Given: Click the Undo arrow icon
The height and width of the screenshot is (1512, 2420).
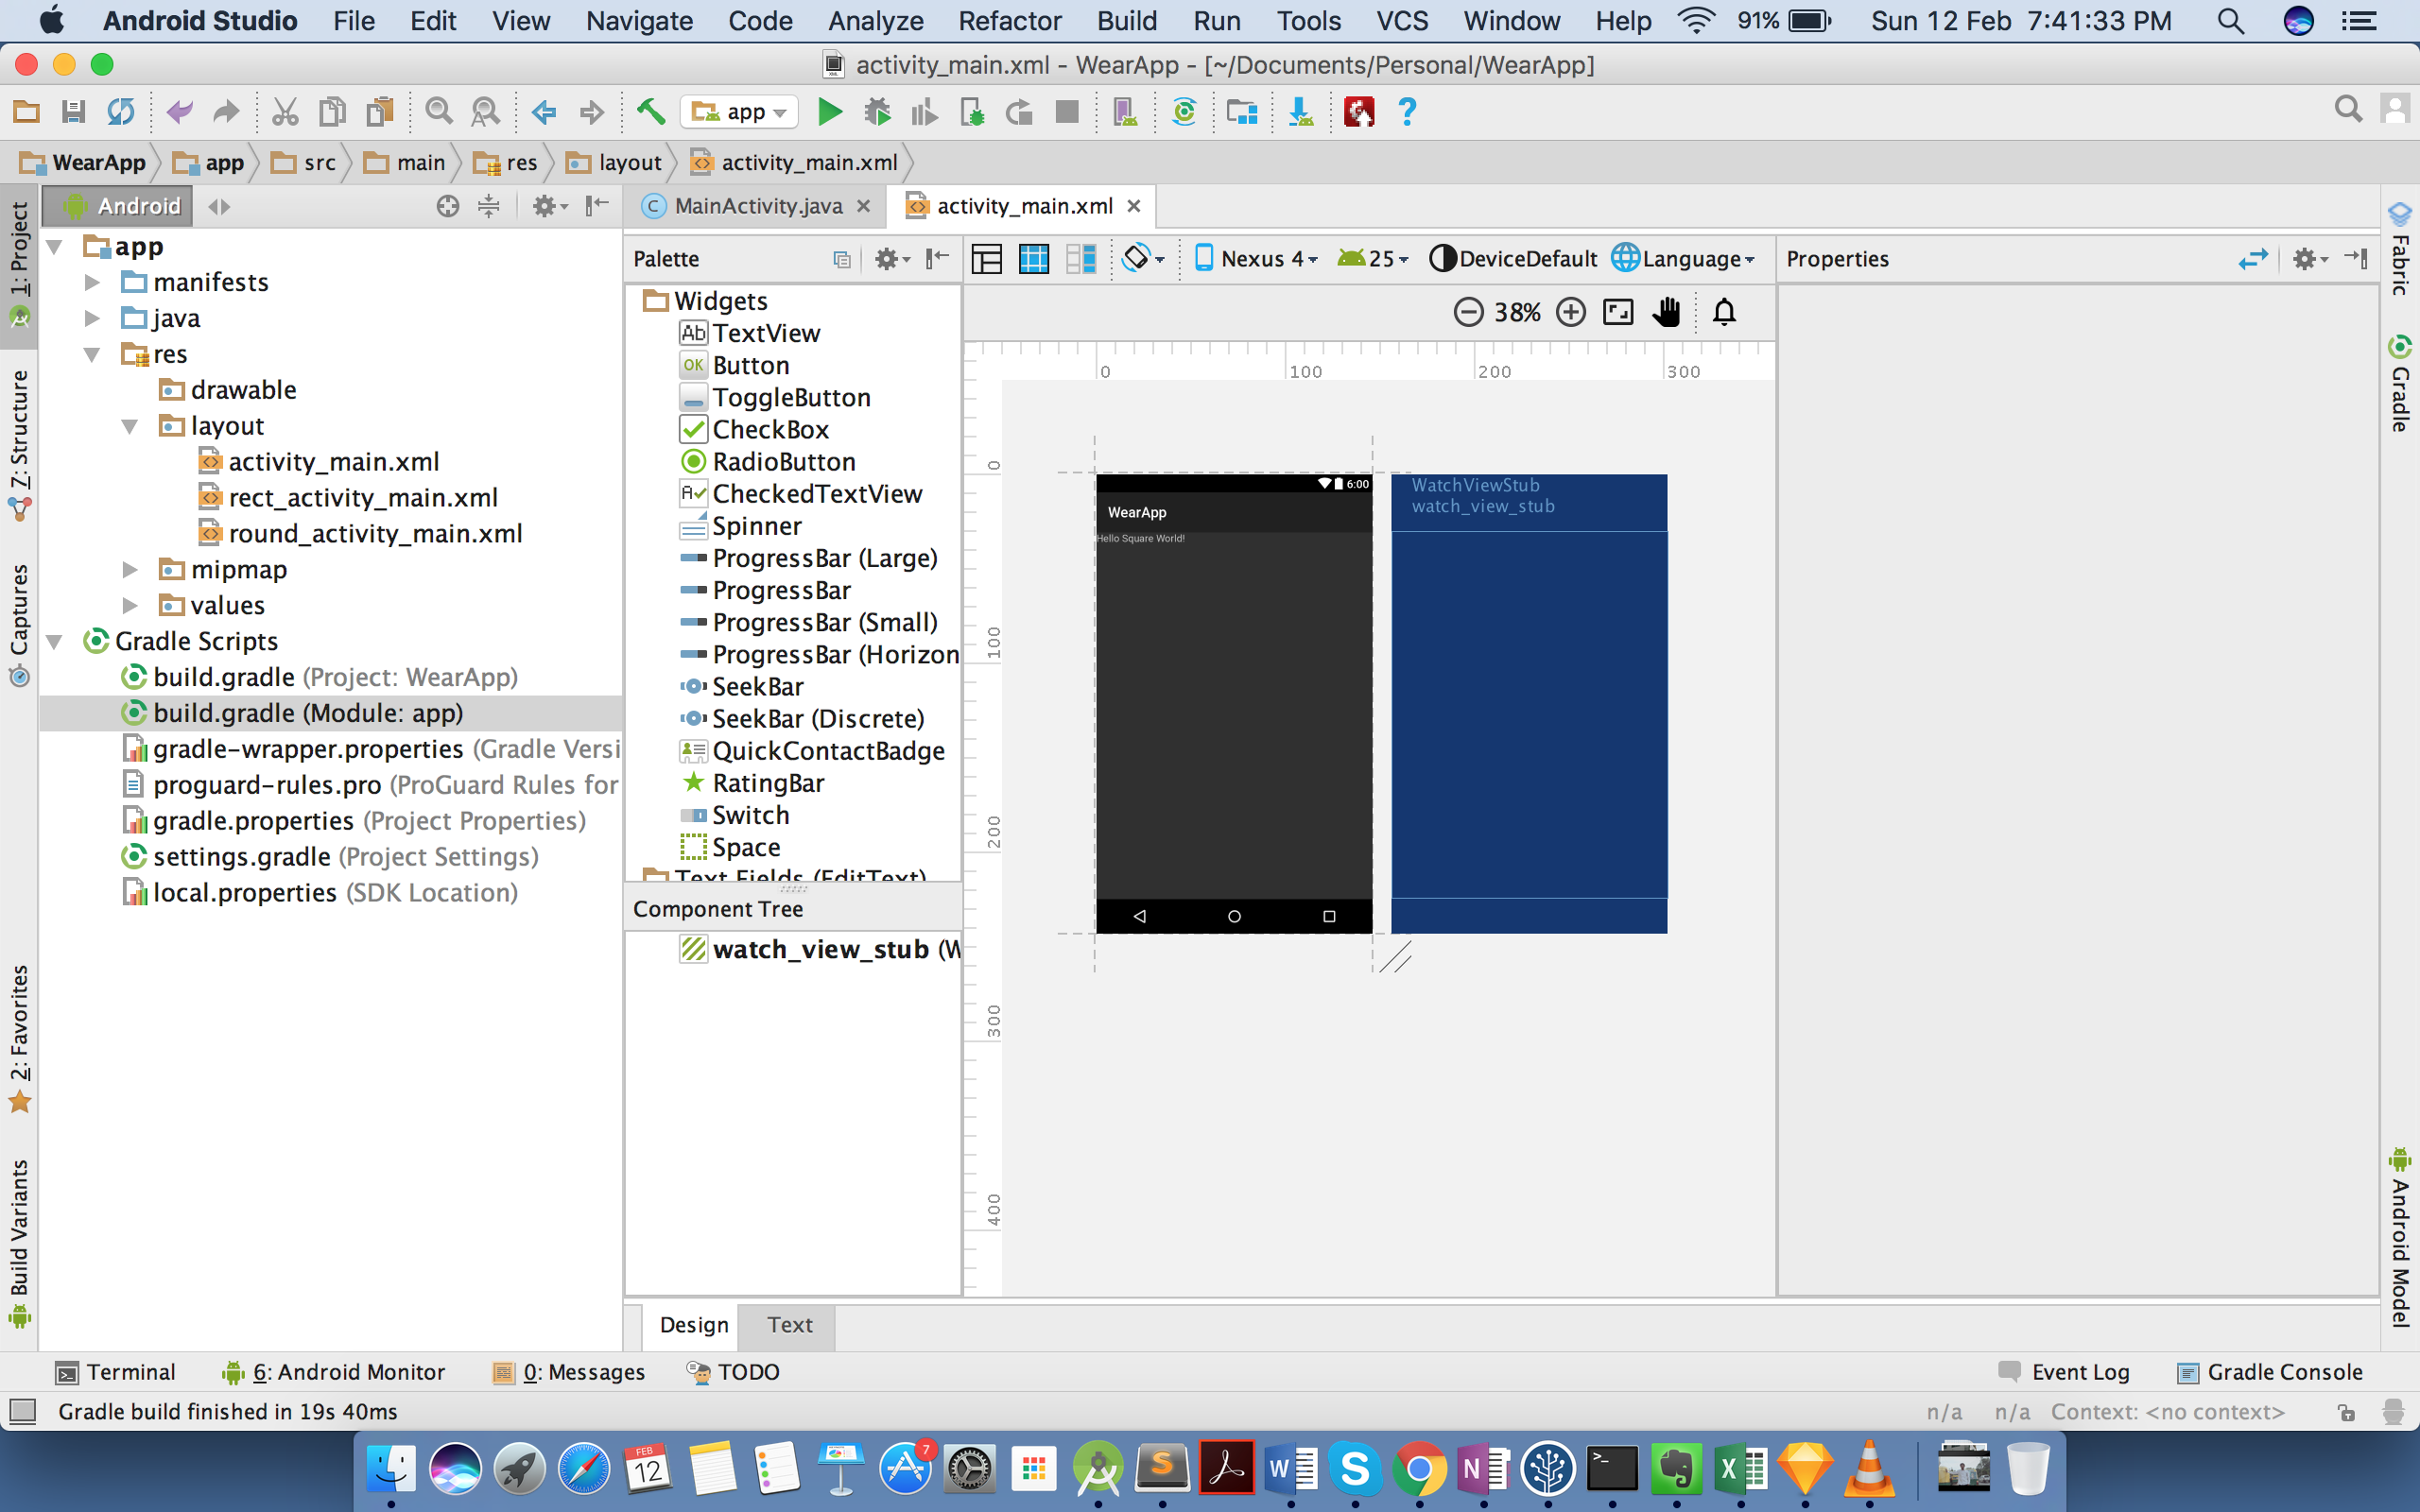Looking at the screenshot, I should [179, 112].
